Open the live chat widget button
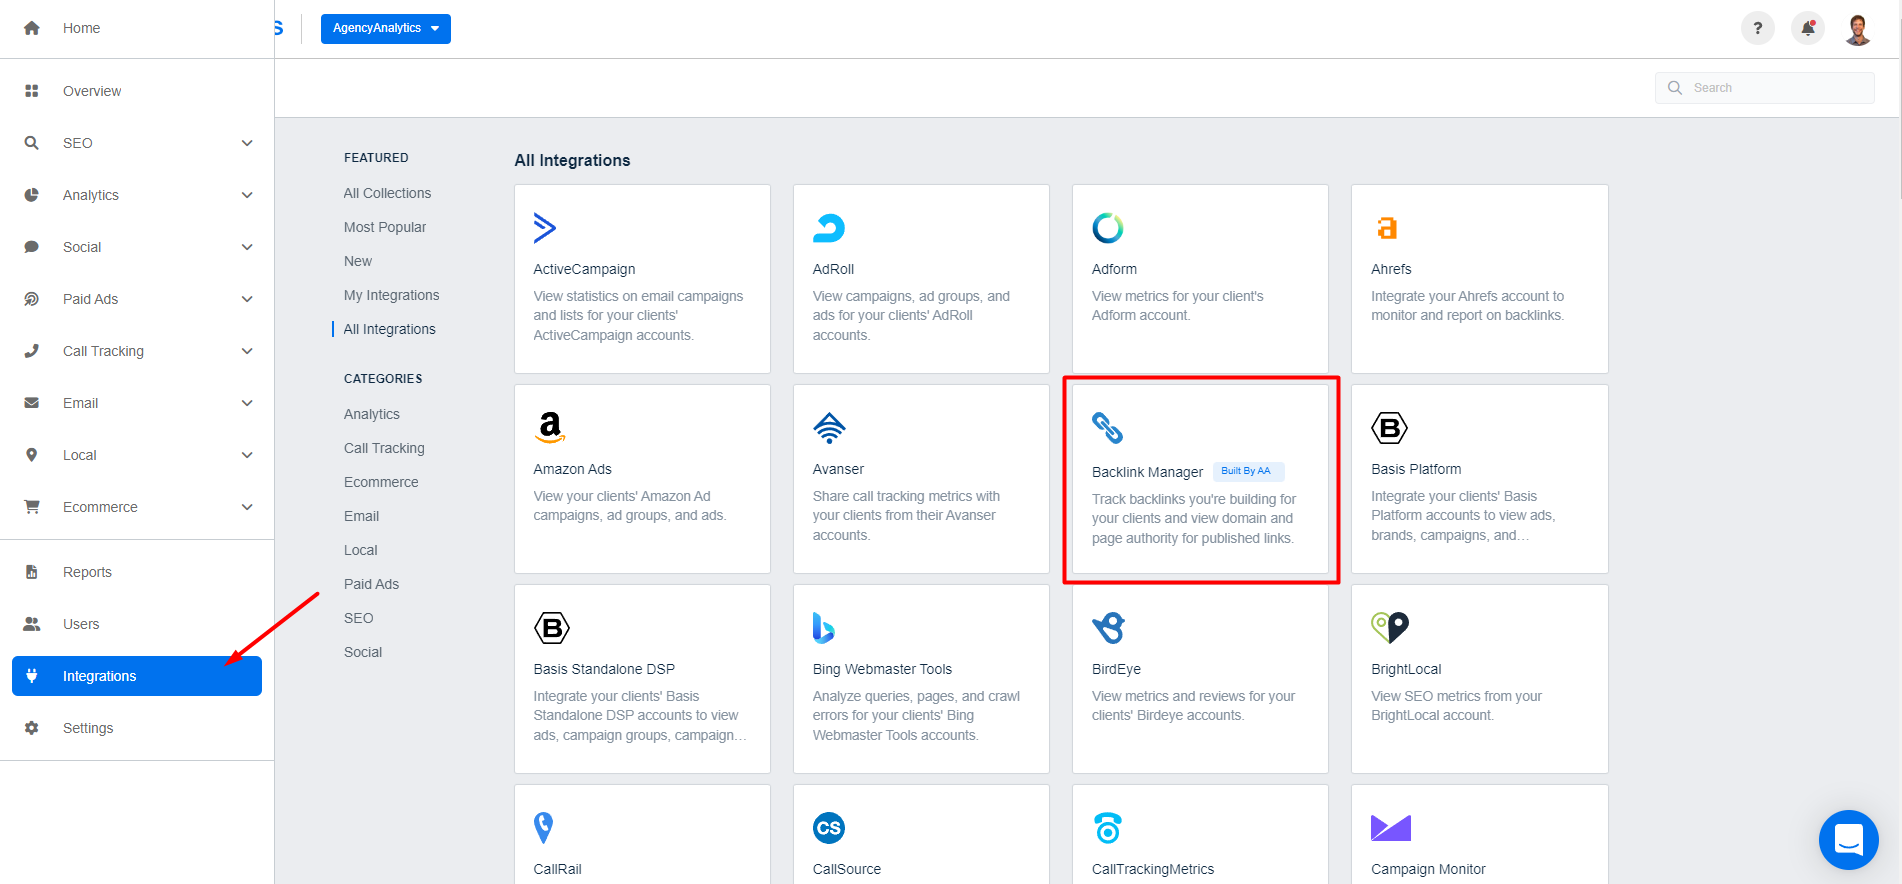The image size is (1902, 884). point(1849,840)
